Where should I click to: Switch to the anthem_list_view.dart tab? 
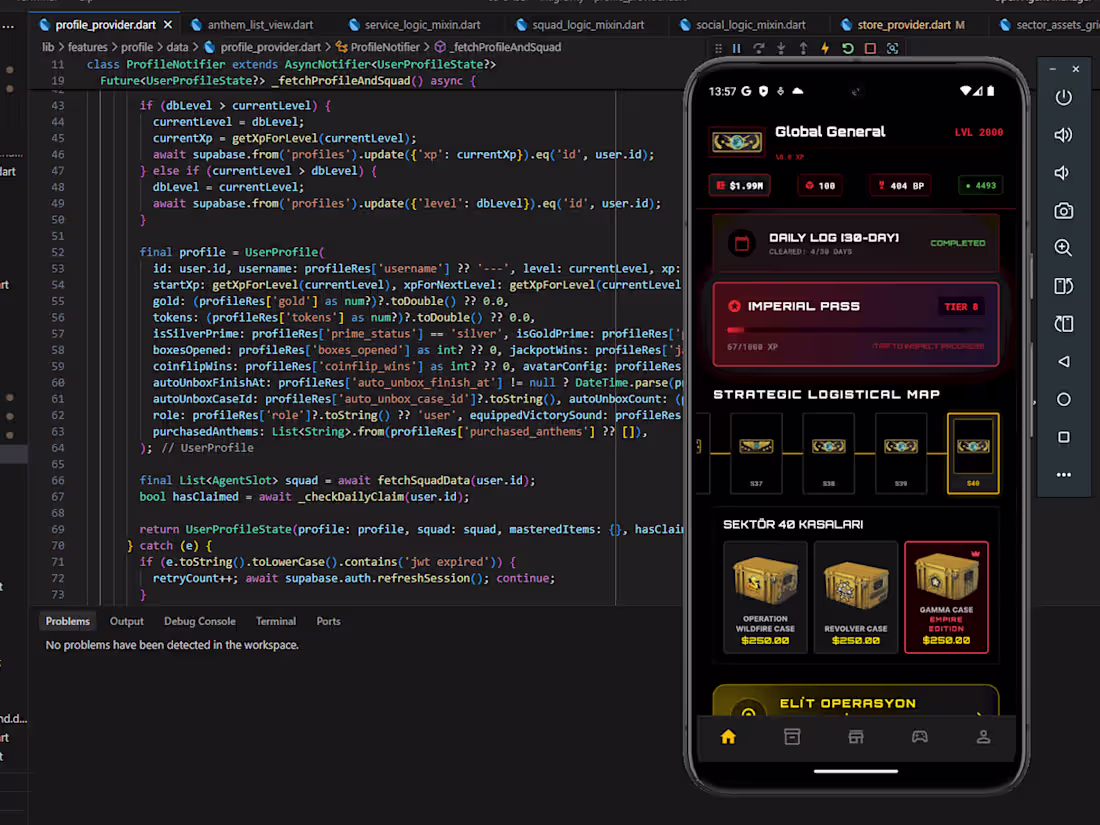252,25
